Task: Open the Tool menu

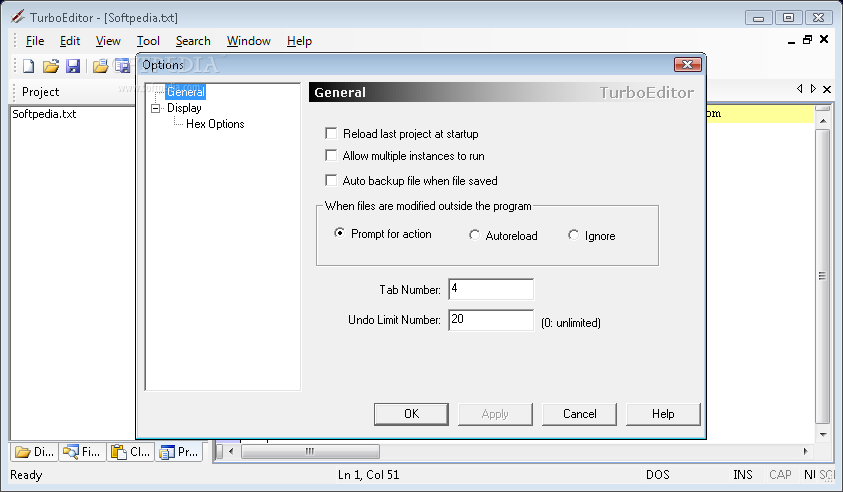Action: coord(148,41)
